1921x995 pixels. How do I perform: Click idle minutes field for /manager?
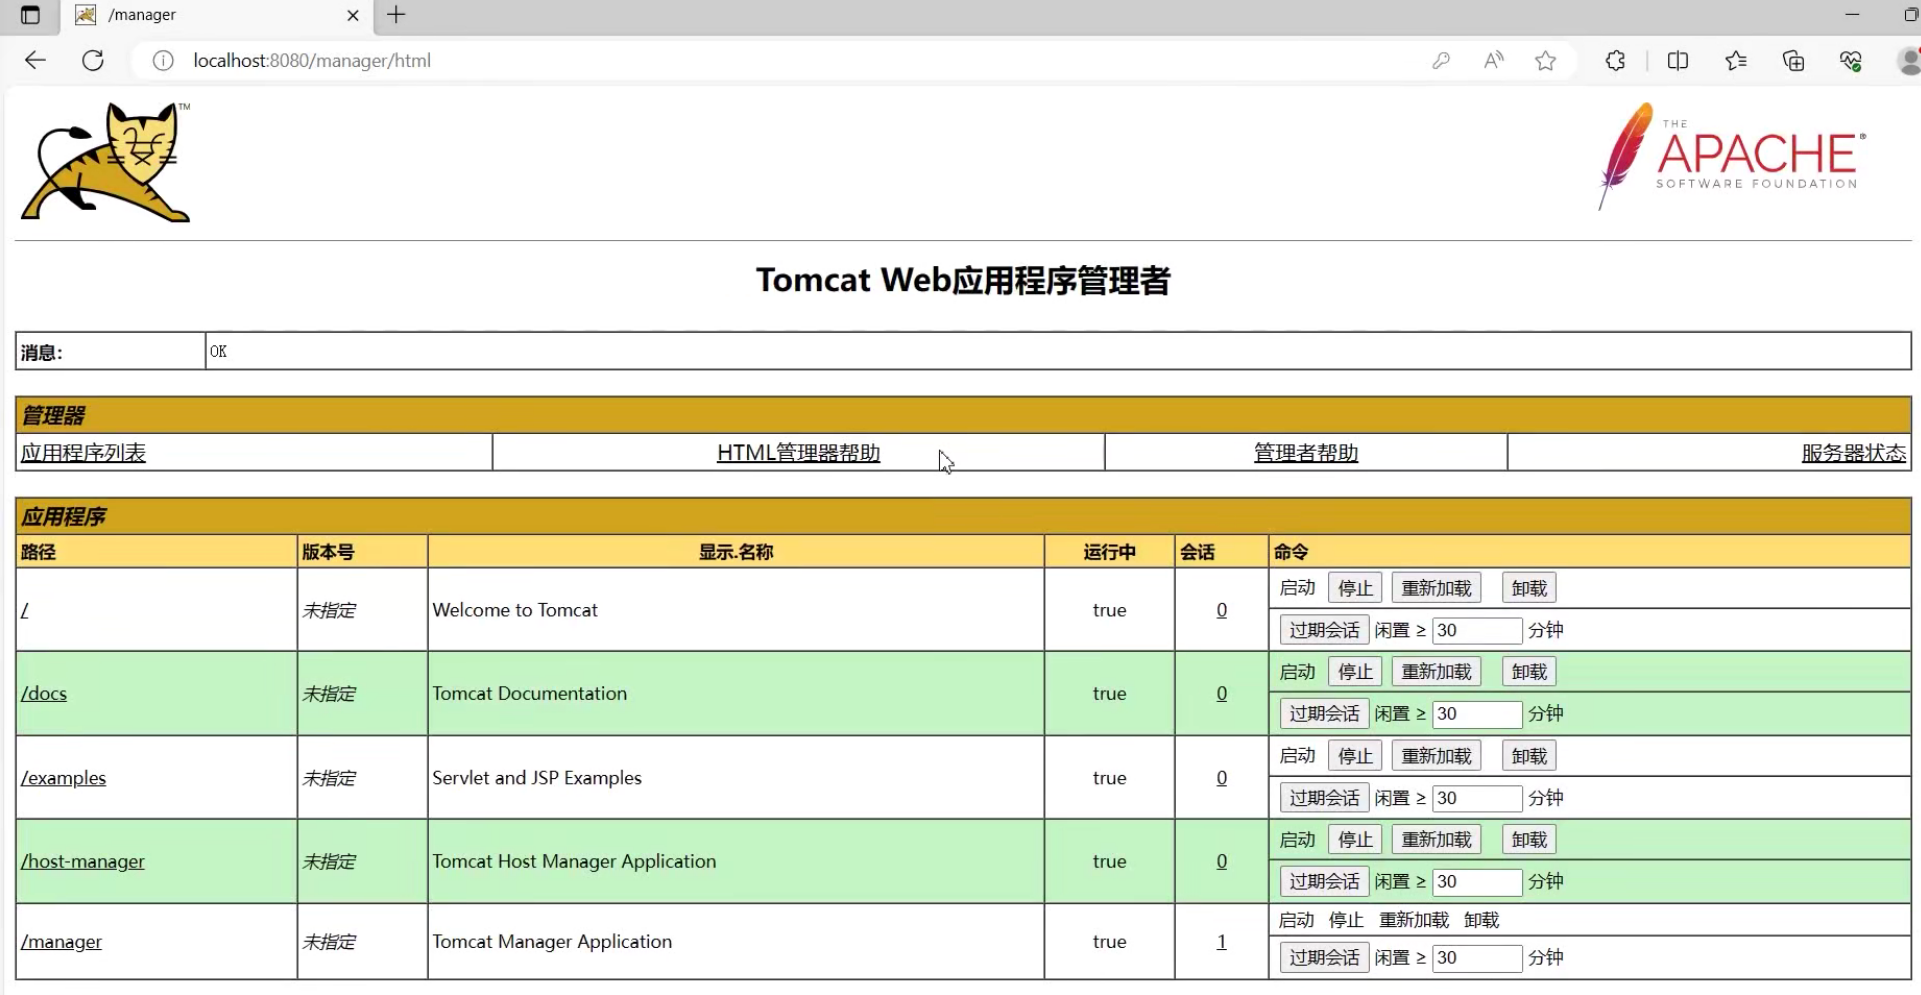[x=1477, y=958]
